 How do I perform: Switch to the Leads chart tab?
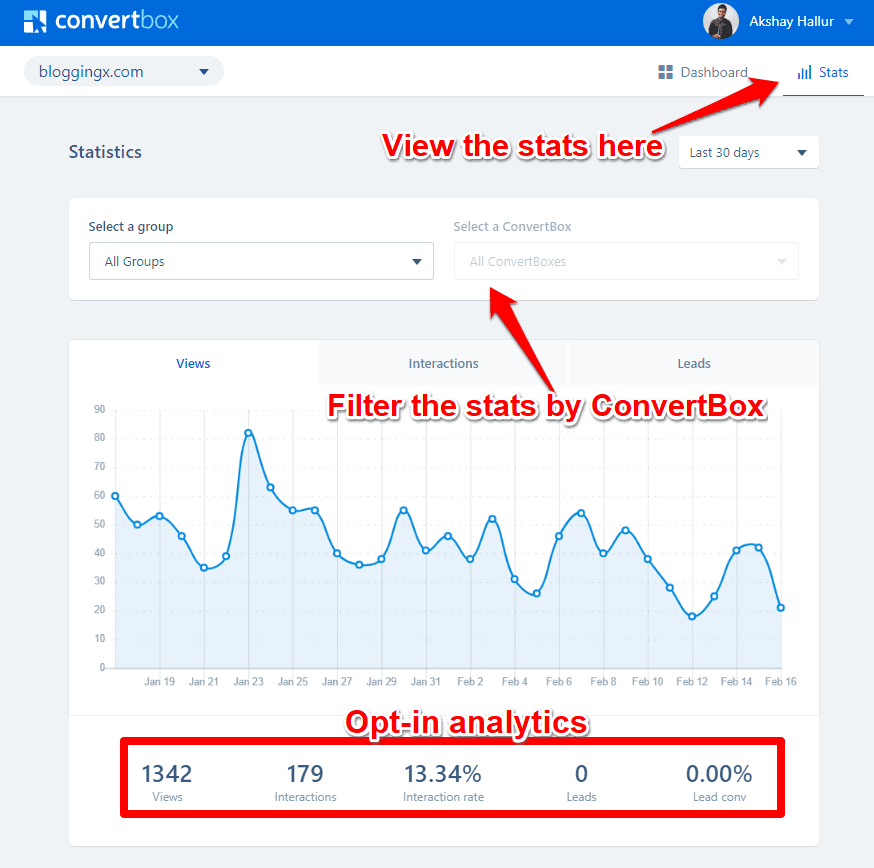click(693, 363)
